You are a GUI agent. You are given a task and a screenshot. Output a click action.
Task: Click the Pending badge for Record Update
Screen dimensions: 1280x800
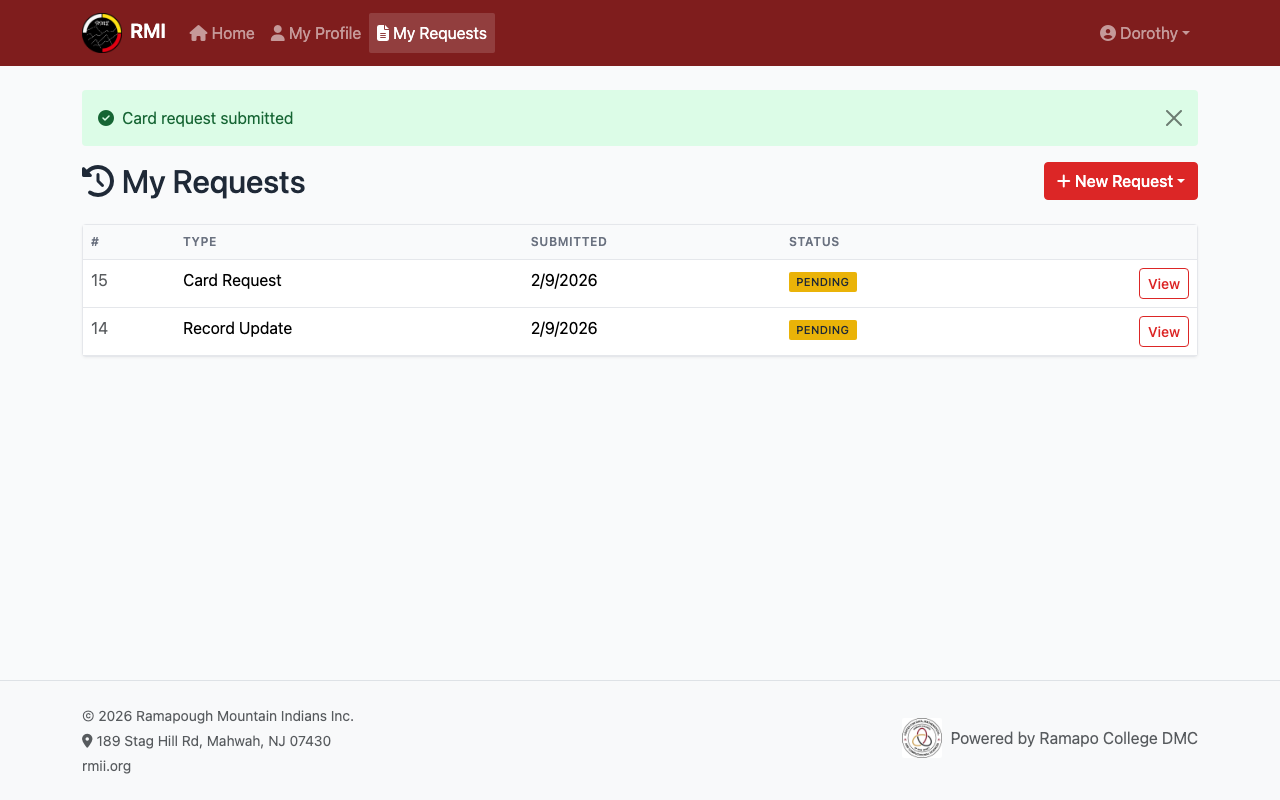pyautogui.click(x=822, y=330)
